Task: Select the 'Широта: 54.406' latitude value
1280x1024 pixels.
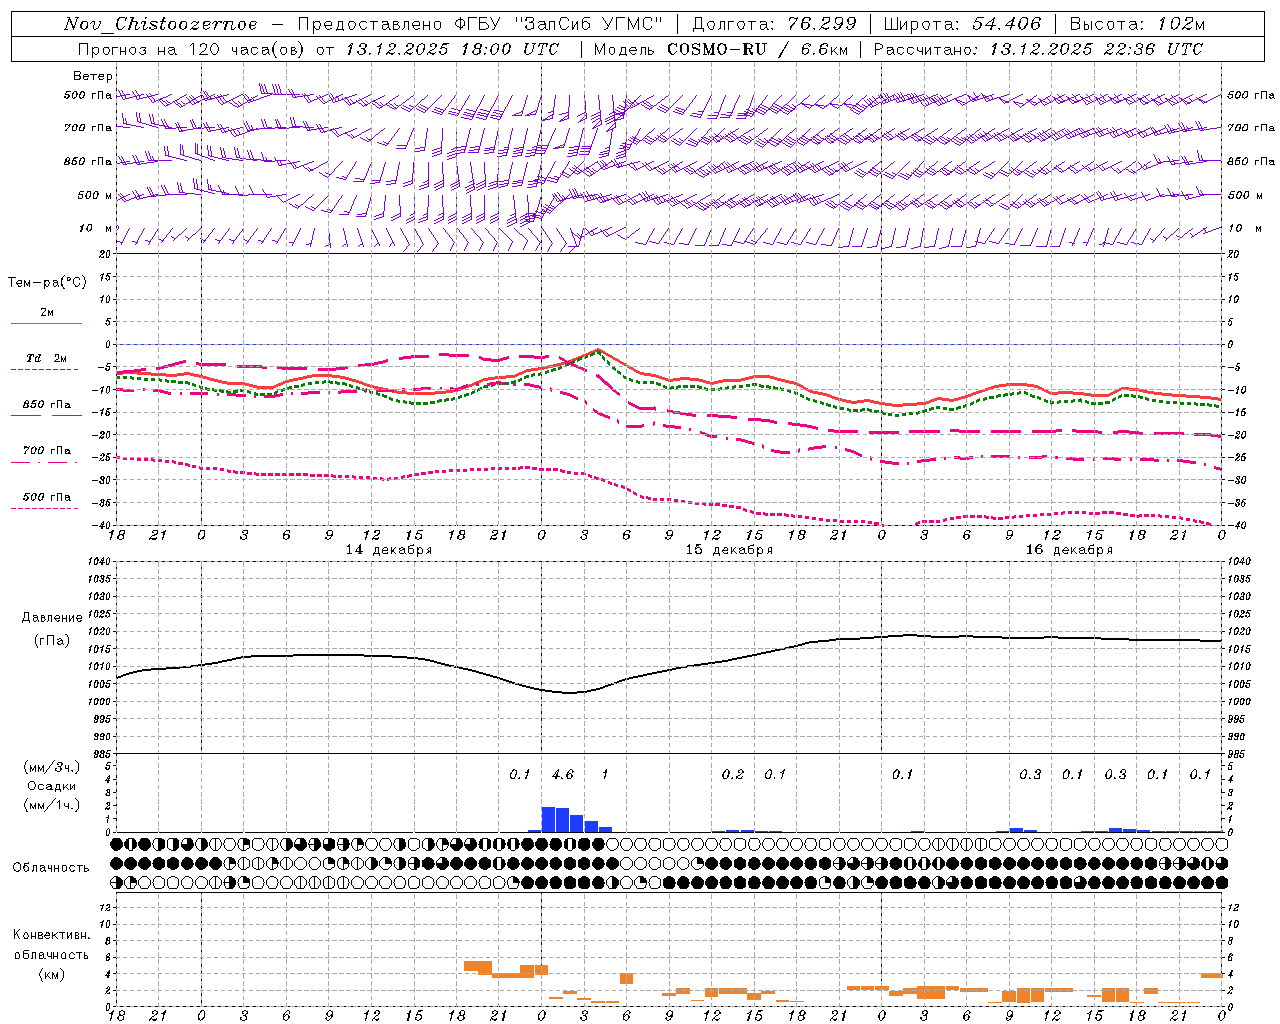Action: pyautogui.click(x=963, y=24)
